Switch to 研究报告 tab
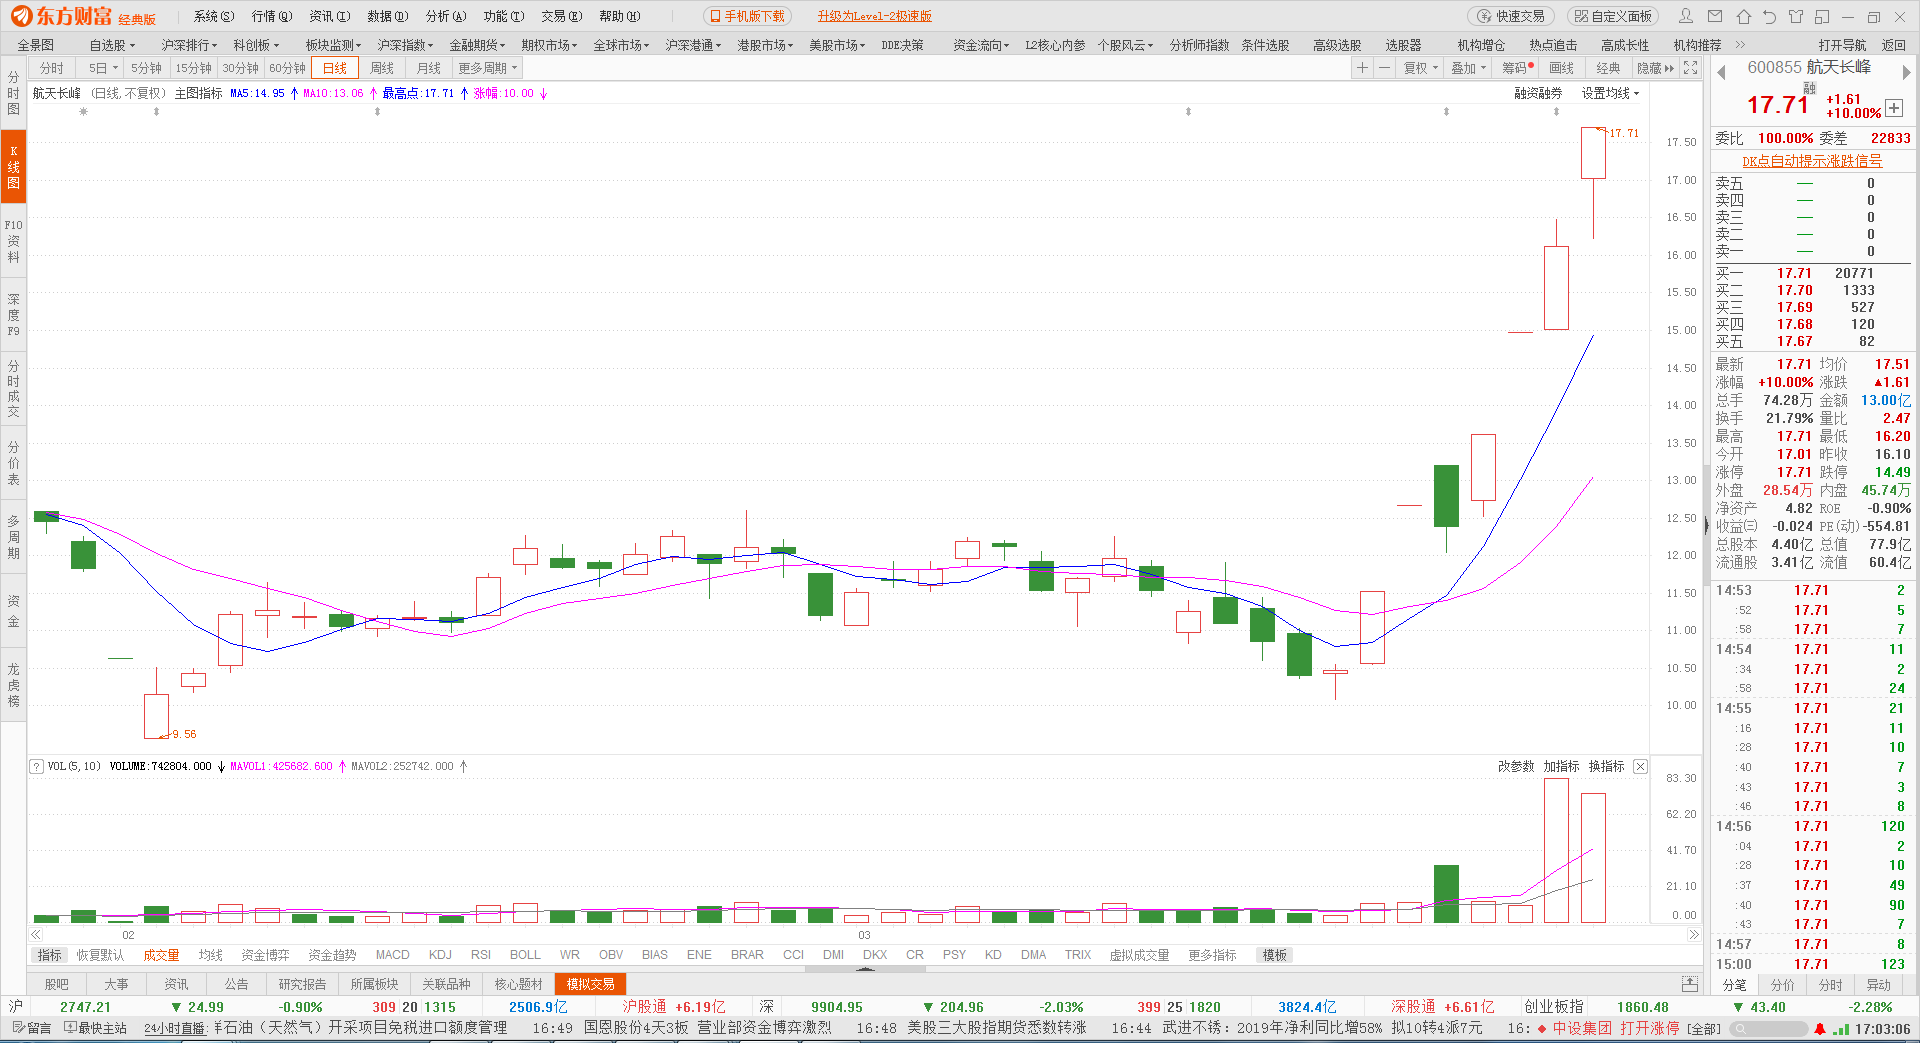 [302, 984]
